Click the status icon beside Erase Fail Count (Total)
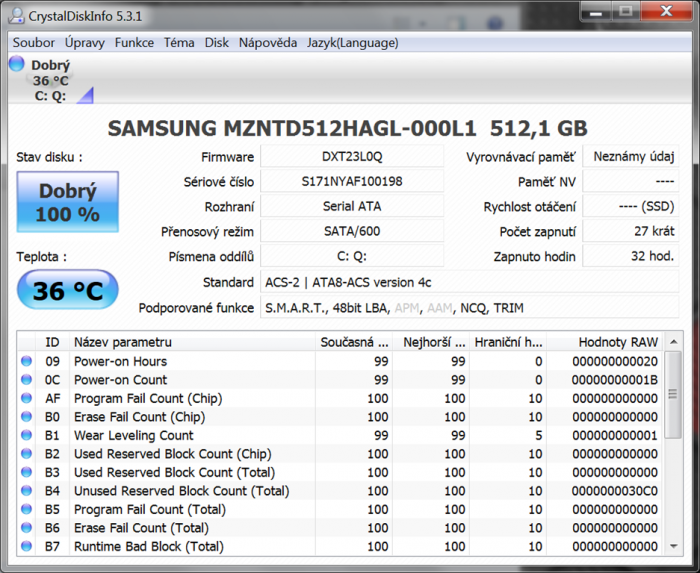 26,528
